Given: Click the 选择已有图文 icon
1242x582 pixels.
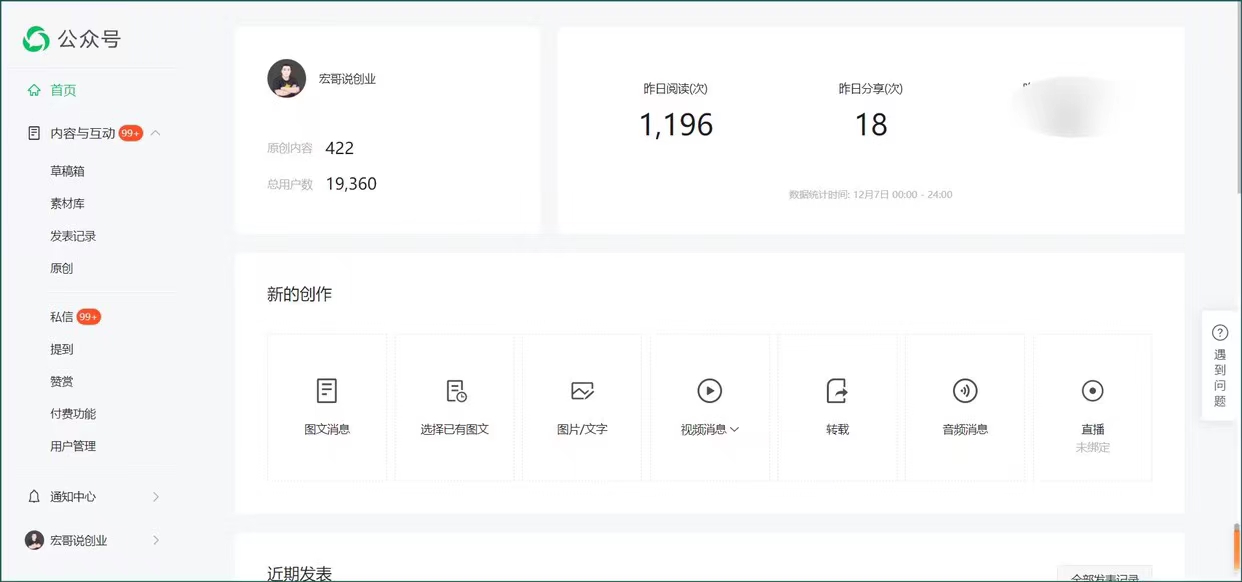Looking at the screenshot, I should coord(454,391).
